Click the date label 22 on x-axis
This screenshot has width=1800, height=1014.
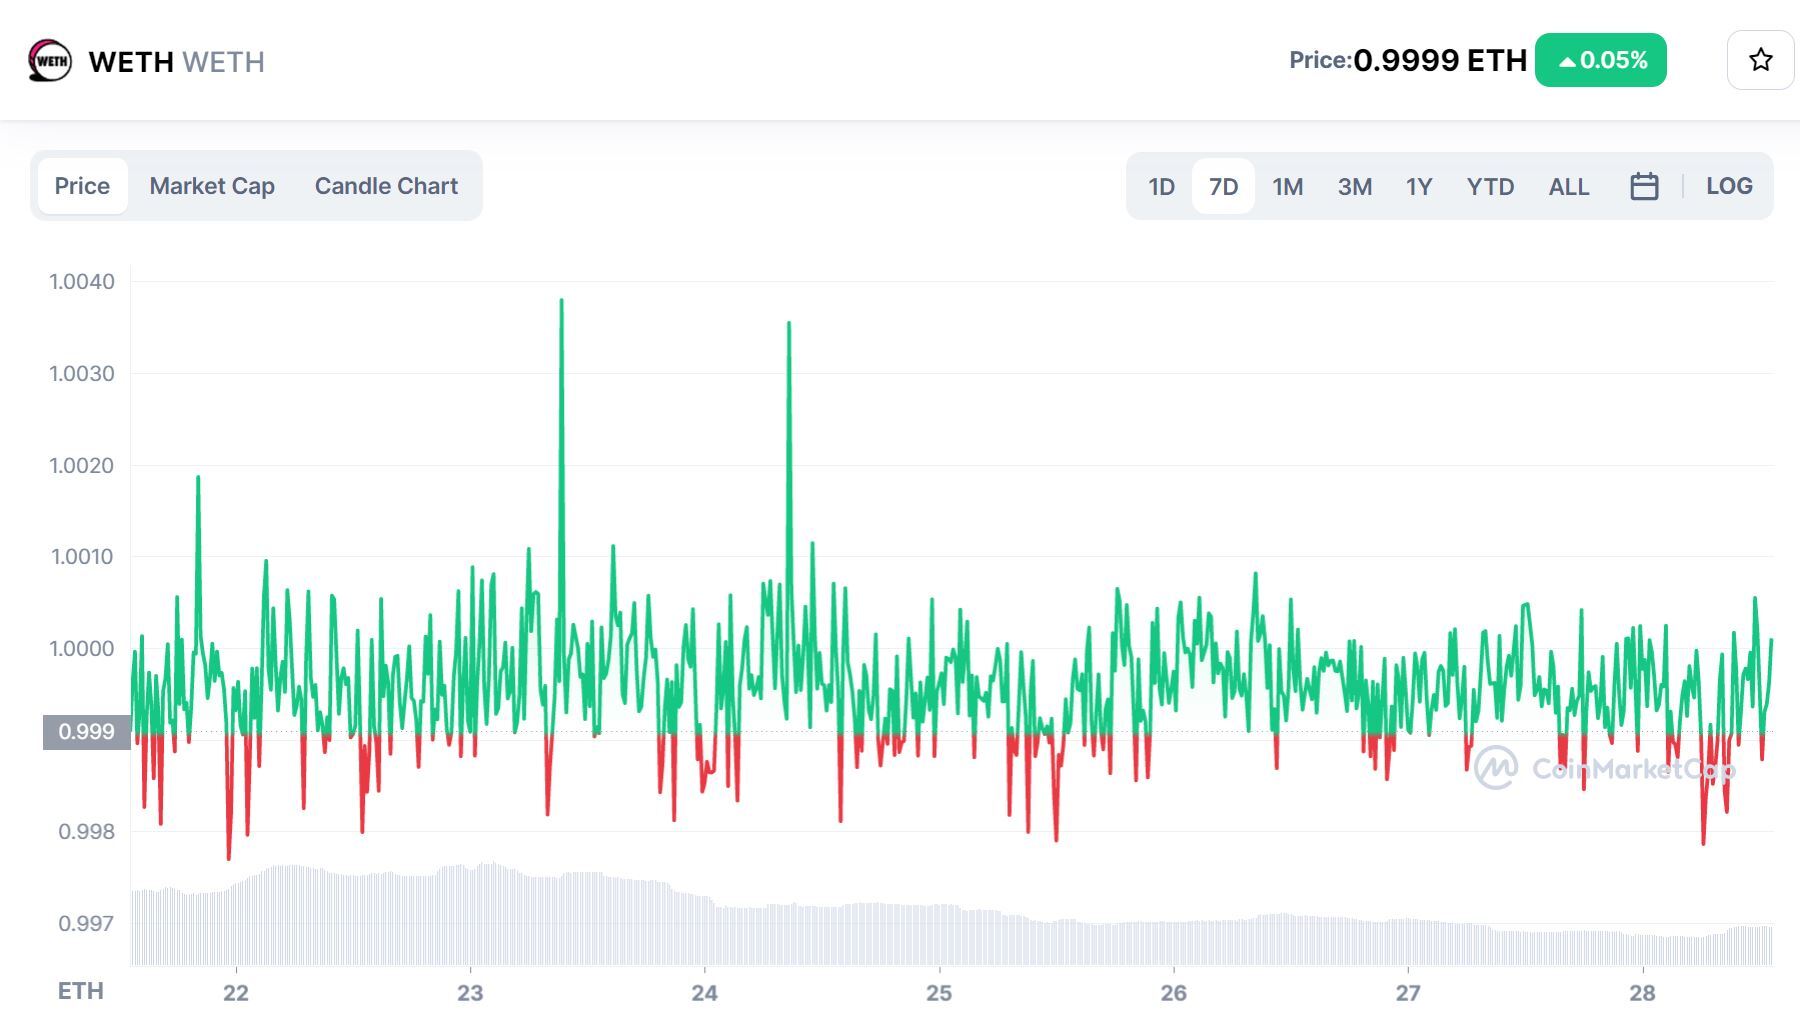tap(236, 993)
